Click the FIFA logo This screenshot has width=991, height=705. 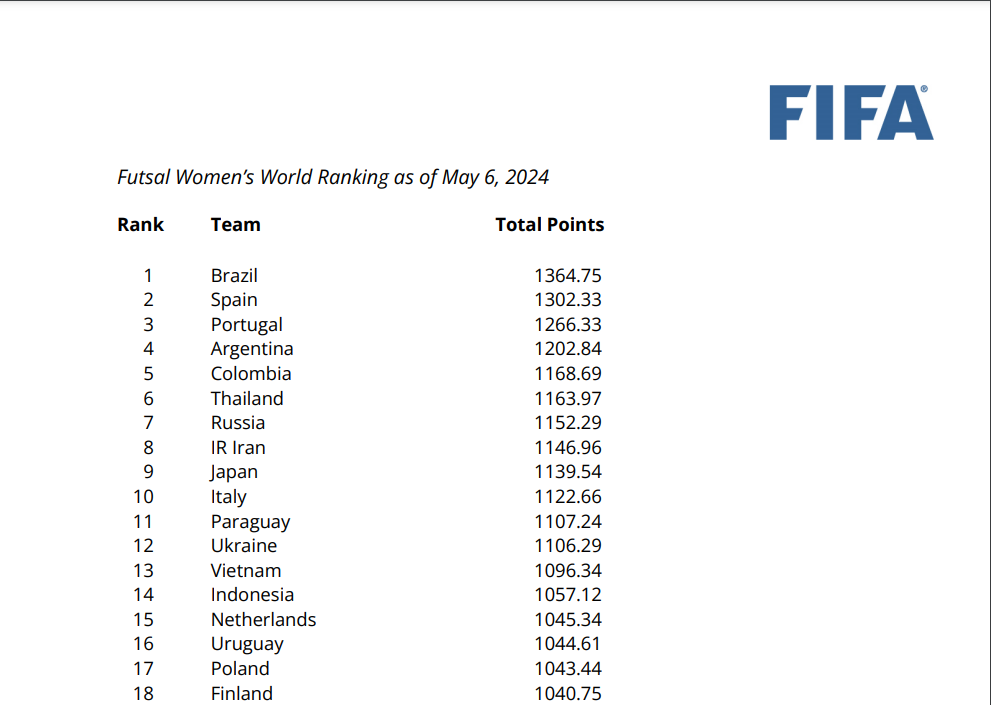850,112
